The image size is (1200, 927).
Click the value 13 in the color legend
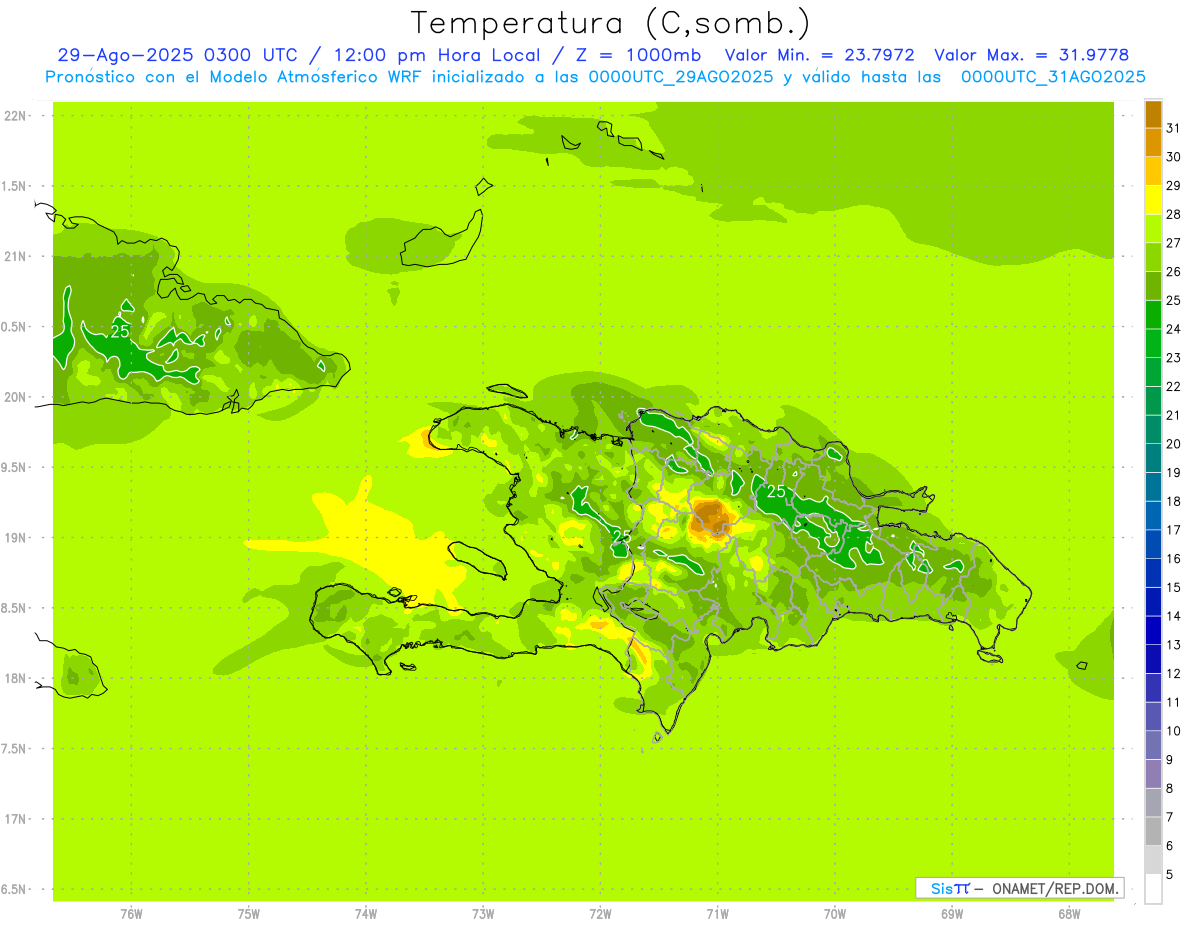[1173, 644]
